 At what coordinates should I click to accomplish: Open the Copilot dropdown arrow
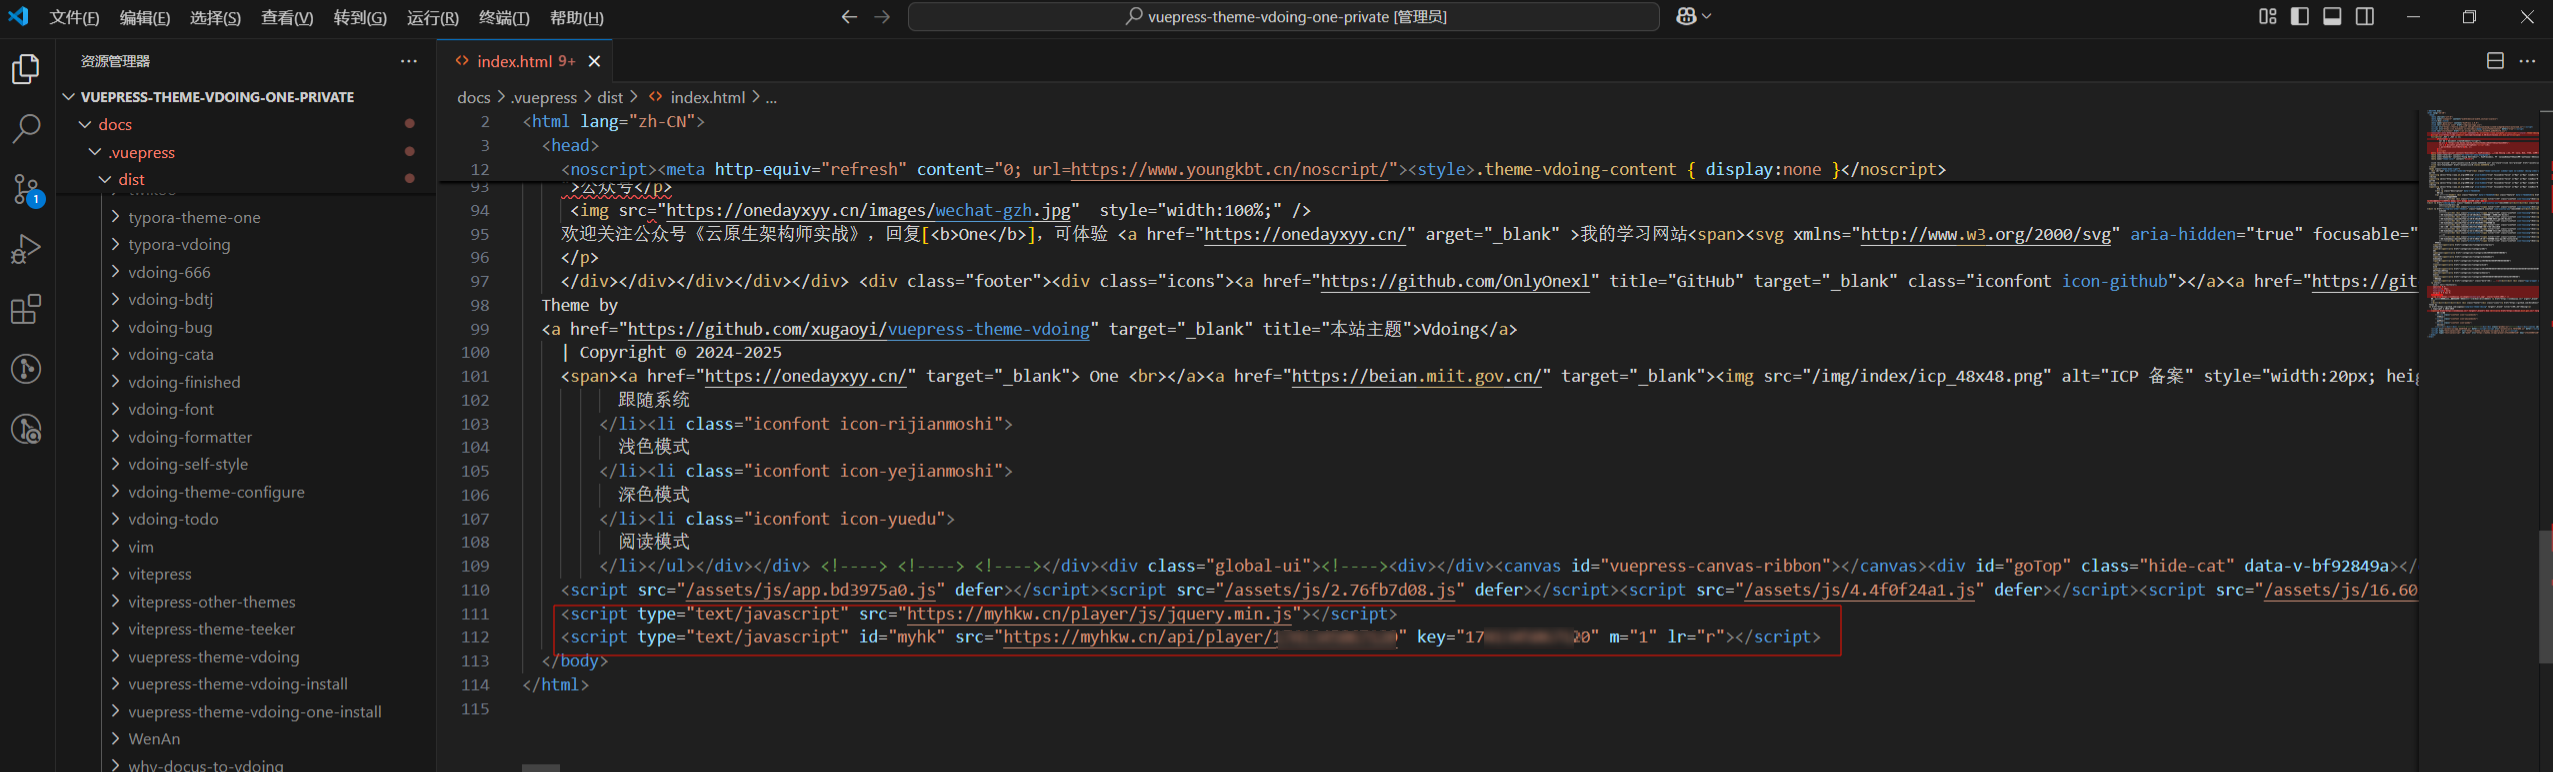click(1706, 17)
